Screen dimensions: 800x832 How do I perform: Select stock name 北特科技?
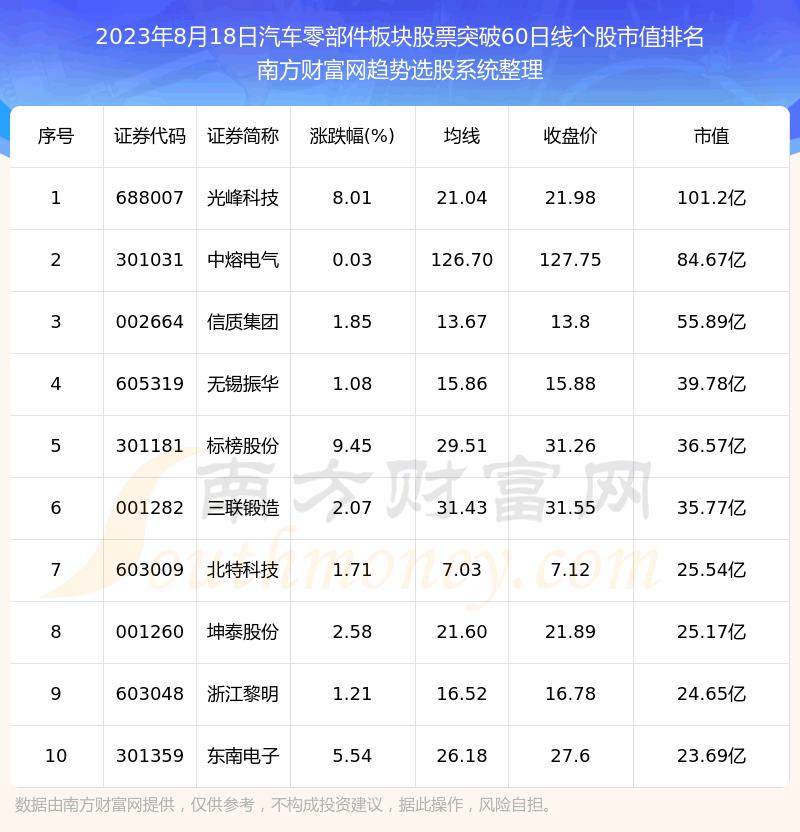click(243, 570)
